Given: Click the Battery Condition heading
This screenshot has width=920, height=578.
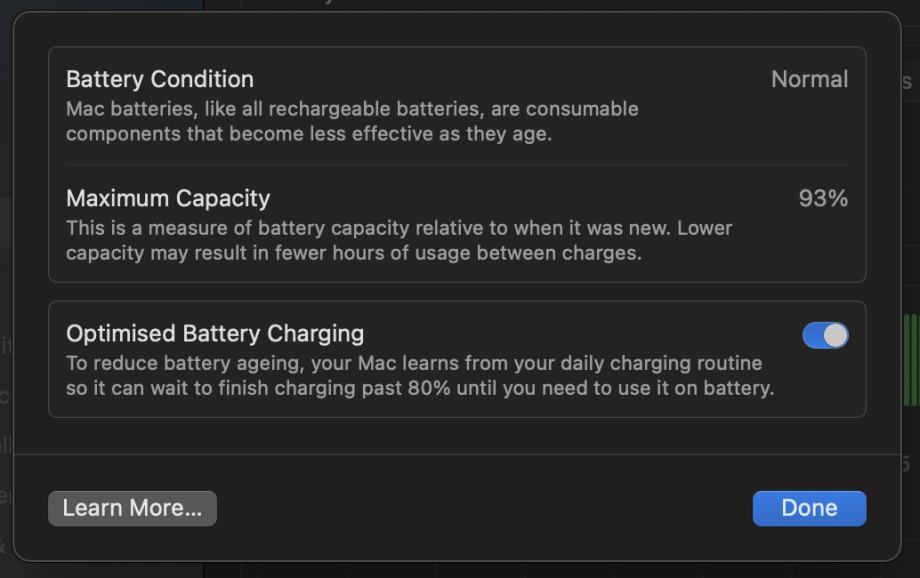Looking at the screenshot, I should coord(160,79).
